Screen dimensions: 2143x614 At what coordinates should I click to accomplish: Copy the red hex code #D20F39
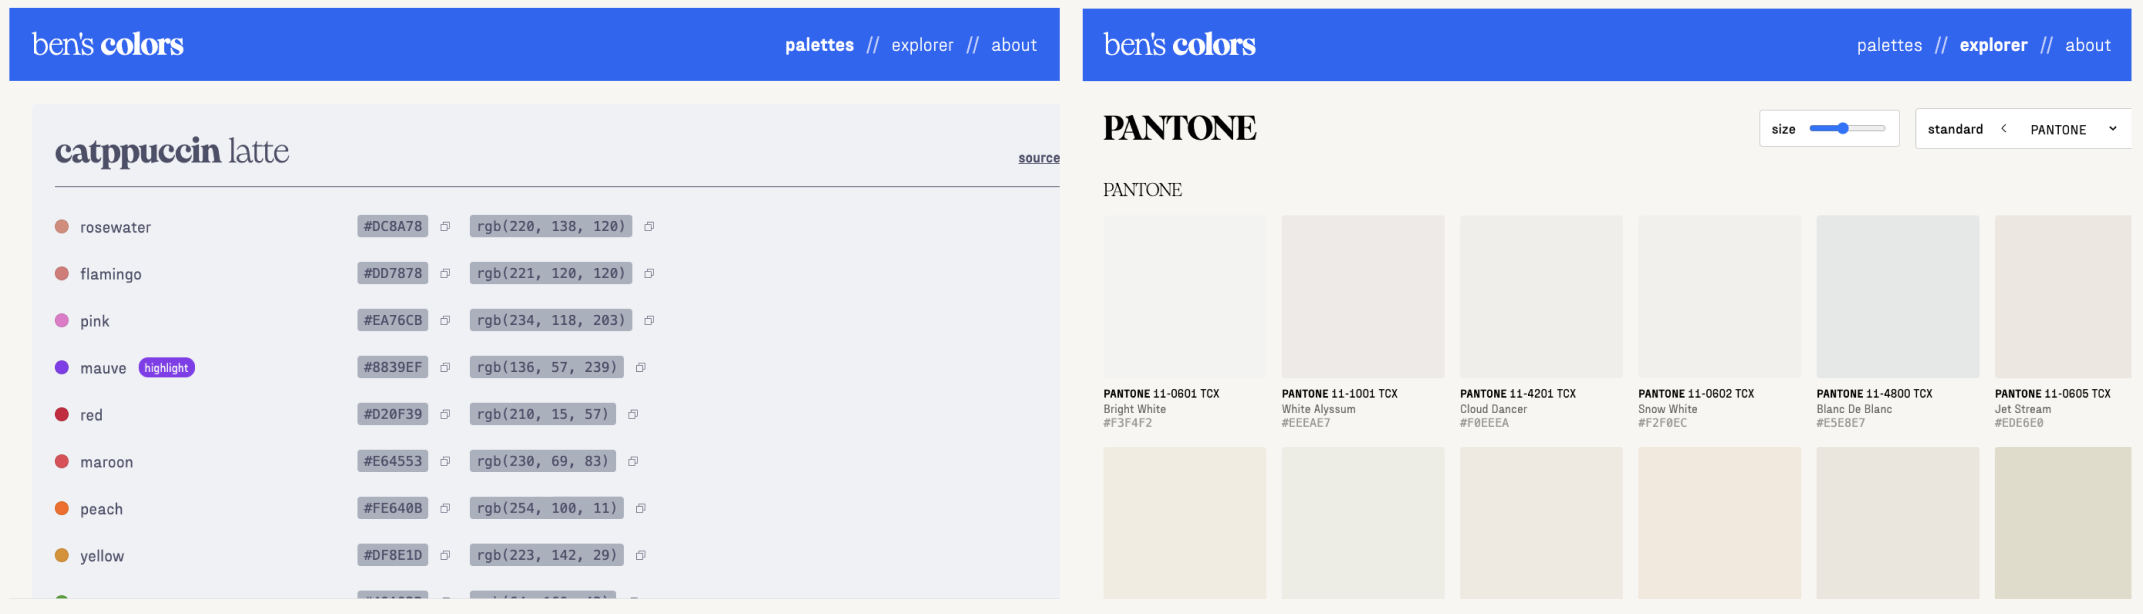445,415
